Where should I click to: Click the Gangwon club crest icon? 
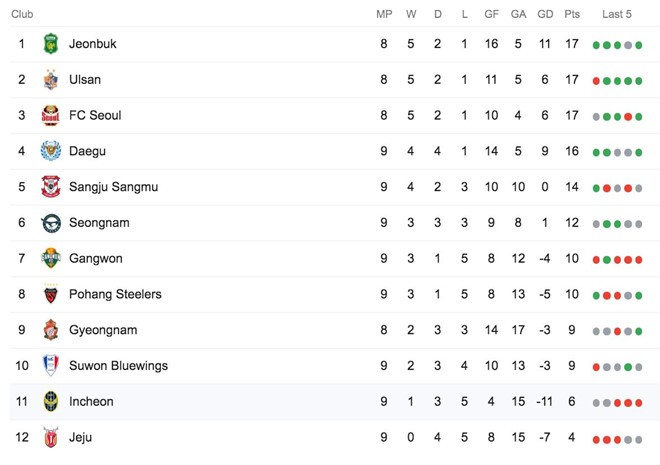click(51, 259)
